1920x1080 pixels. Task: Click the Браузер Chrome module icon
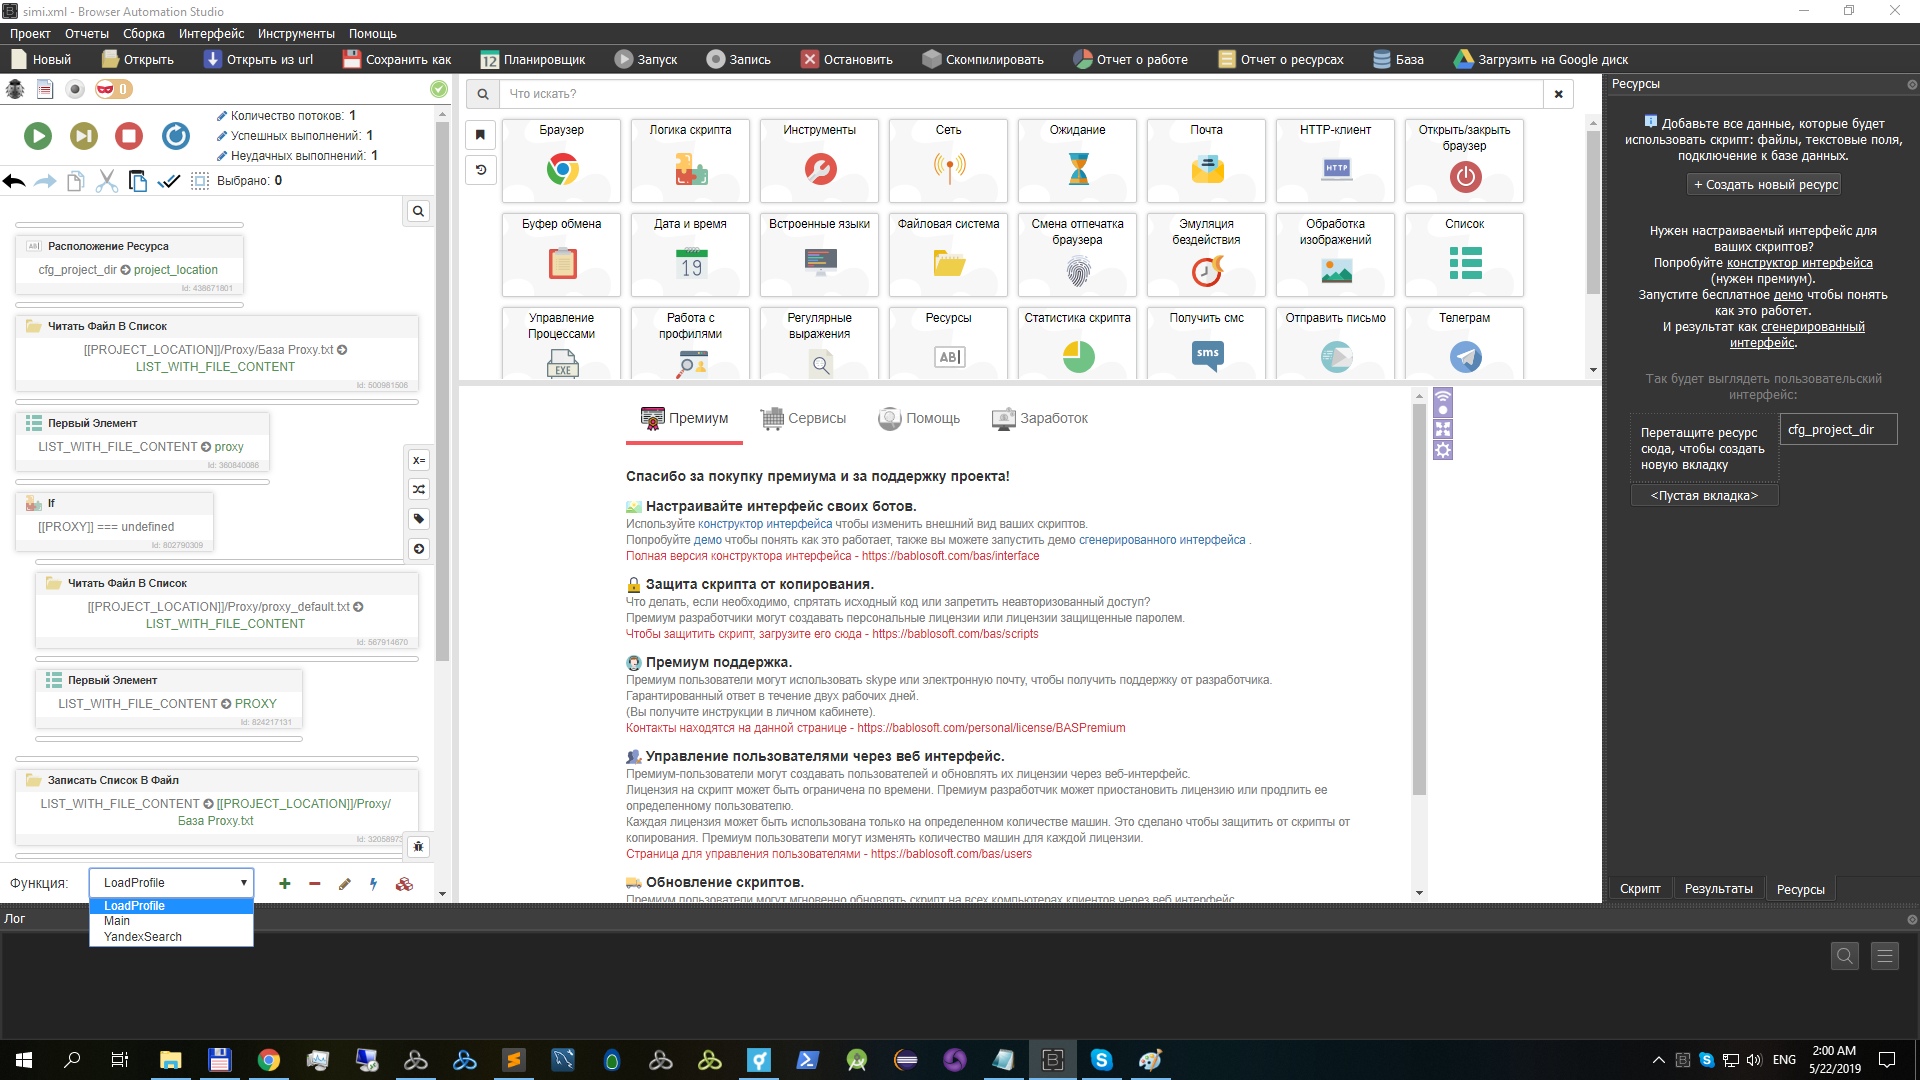pos(562,169)
